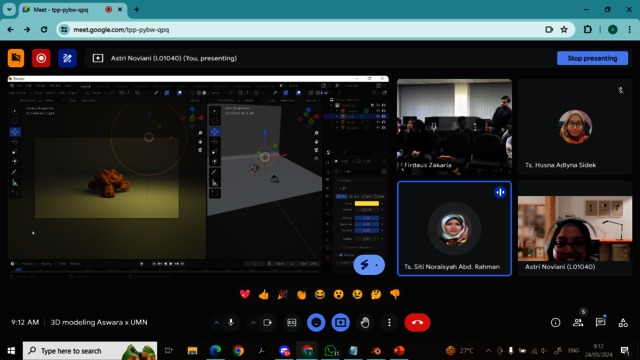This screenshot has width=640, height=360.
Task: Click the orange camera-off extension icon
Action: [16, 58]
